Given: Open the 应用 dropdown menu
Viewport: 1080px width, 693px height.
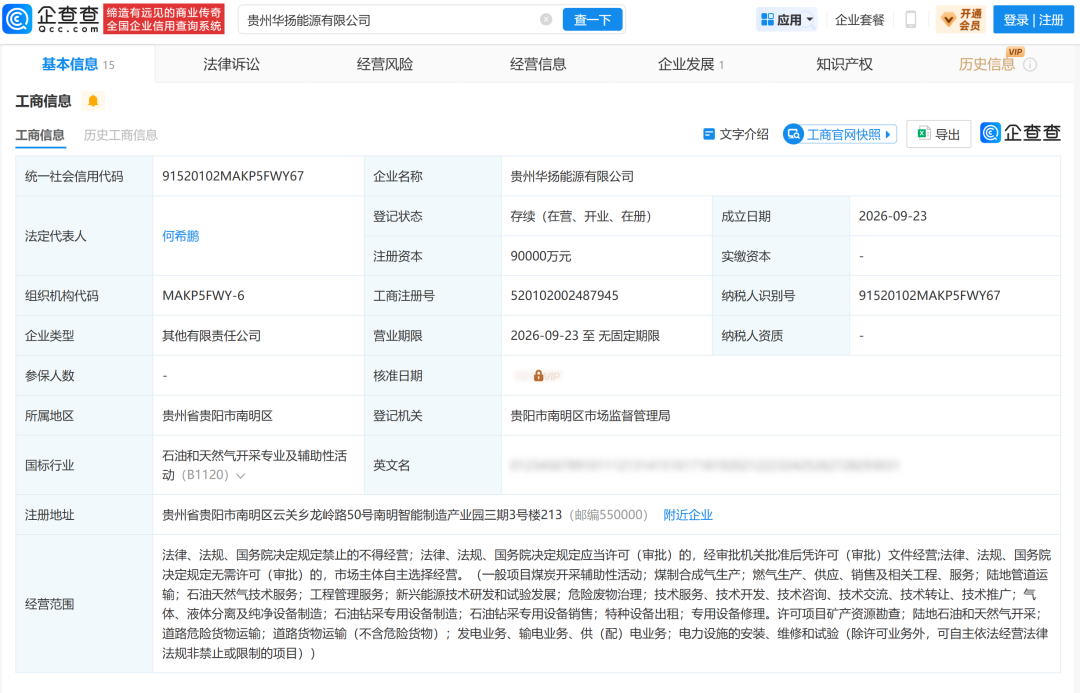Looking at the screenshot, I should (787, 19).
